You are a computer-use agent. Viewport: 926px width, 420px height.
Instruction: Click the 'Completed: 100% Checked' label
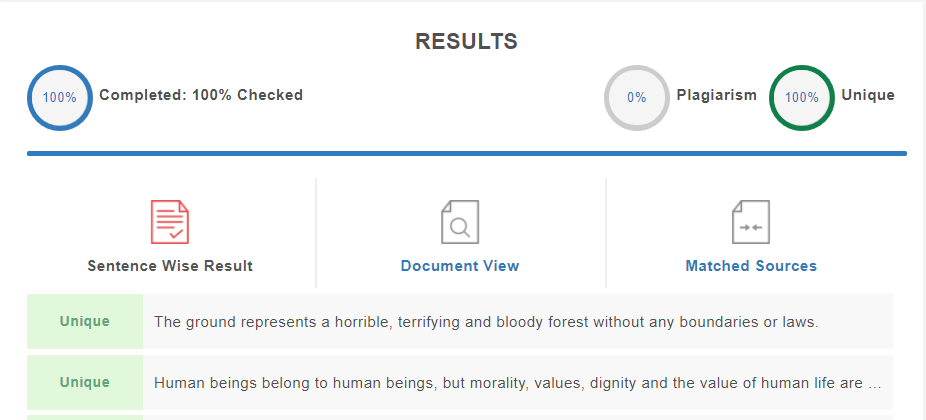[201, 95]
